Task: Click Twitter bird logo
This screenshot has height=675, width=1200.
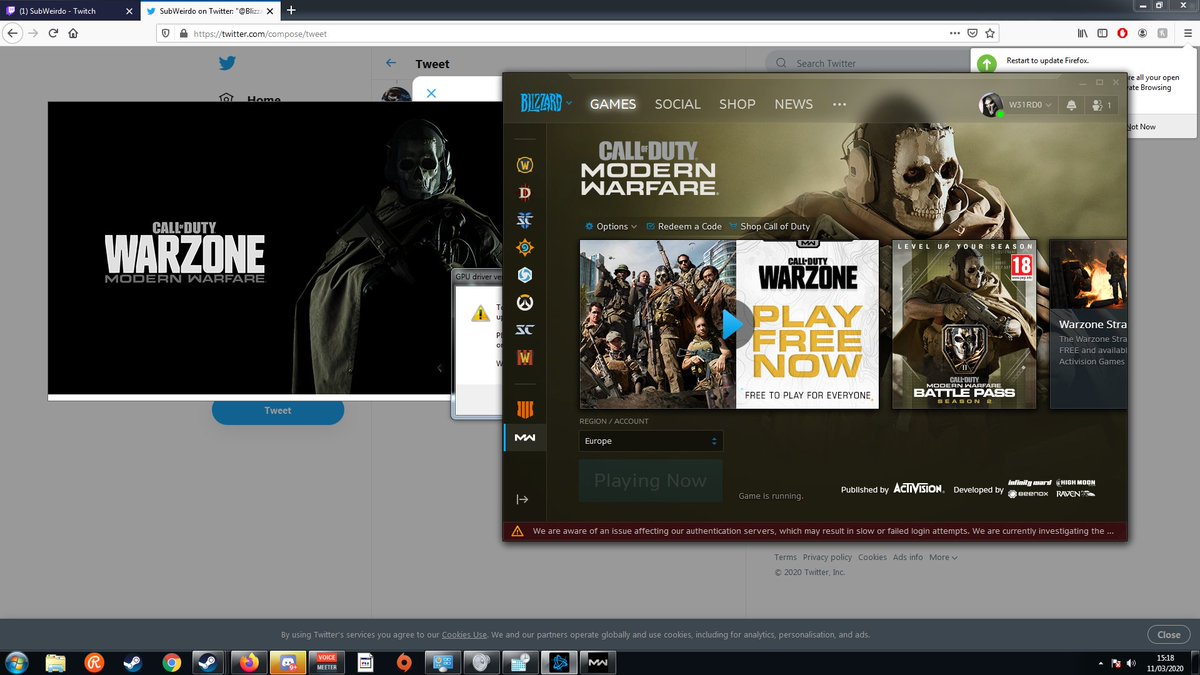Action: click(228, 63)
